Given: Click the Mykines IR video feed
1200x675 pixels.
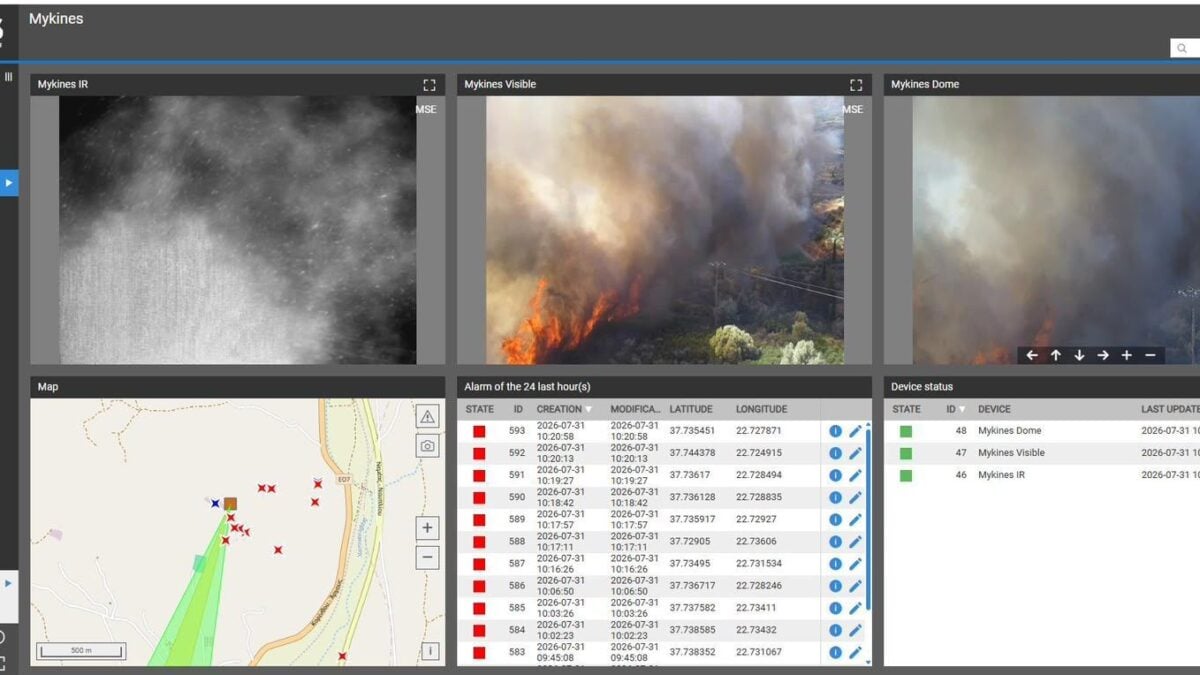Looking at the screenshot, I should (x=238, y=230).
